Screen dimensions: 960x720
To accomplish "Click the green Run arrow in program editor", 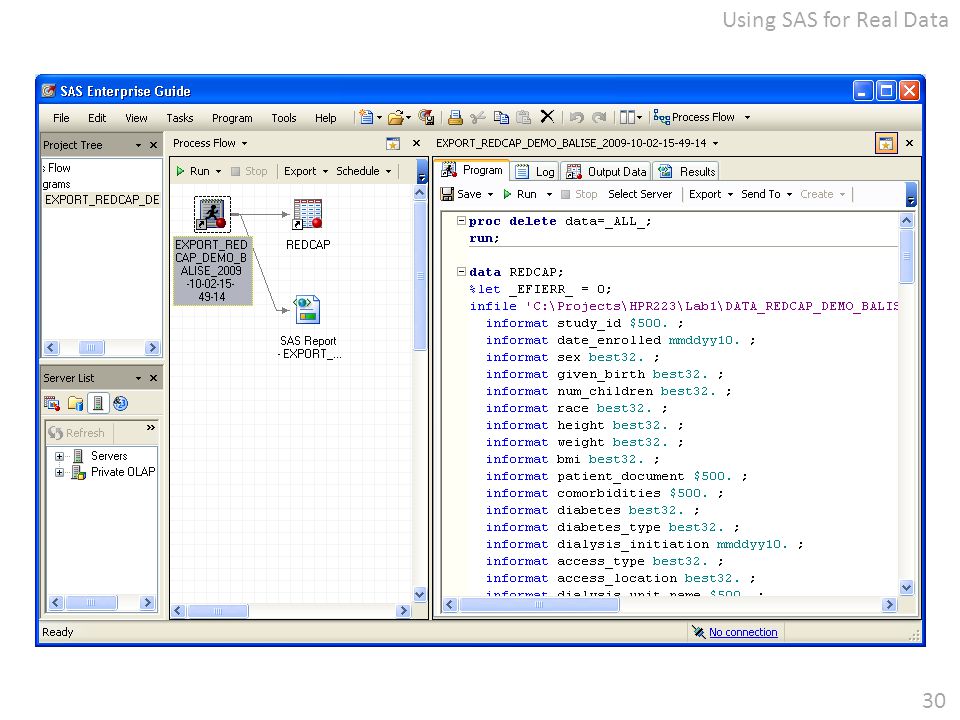I will (507, 194).
